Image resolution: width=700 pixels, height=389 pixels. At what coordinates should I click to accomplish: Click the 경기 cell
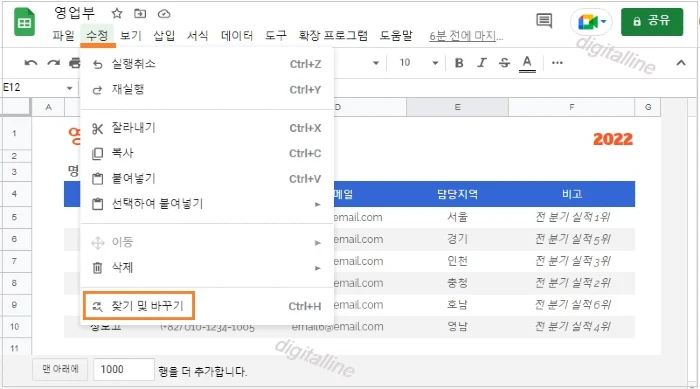(457, 239)
